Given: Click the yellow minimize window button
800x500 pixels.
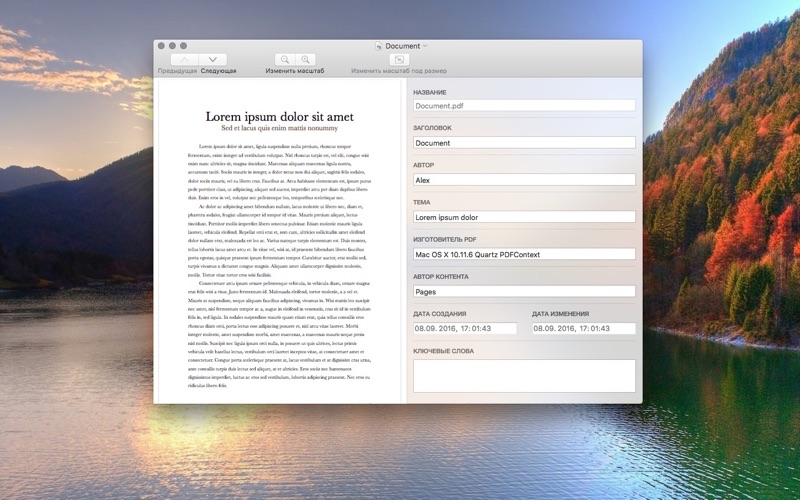Looking at the screenshot, I should click(x=173, y=46).
